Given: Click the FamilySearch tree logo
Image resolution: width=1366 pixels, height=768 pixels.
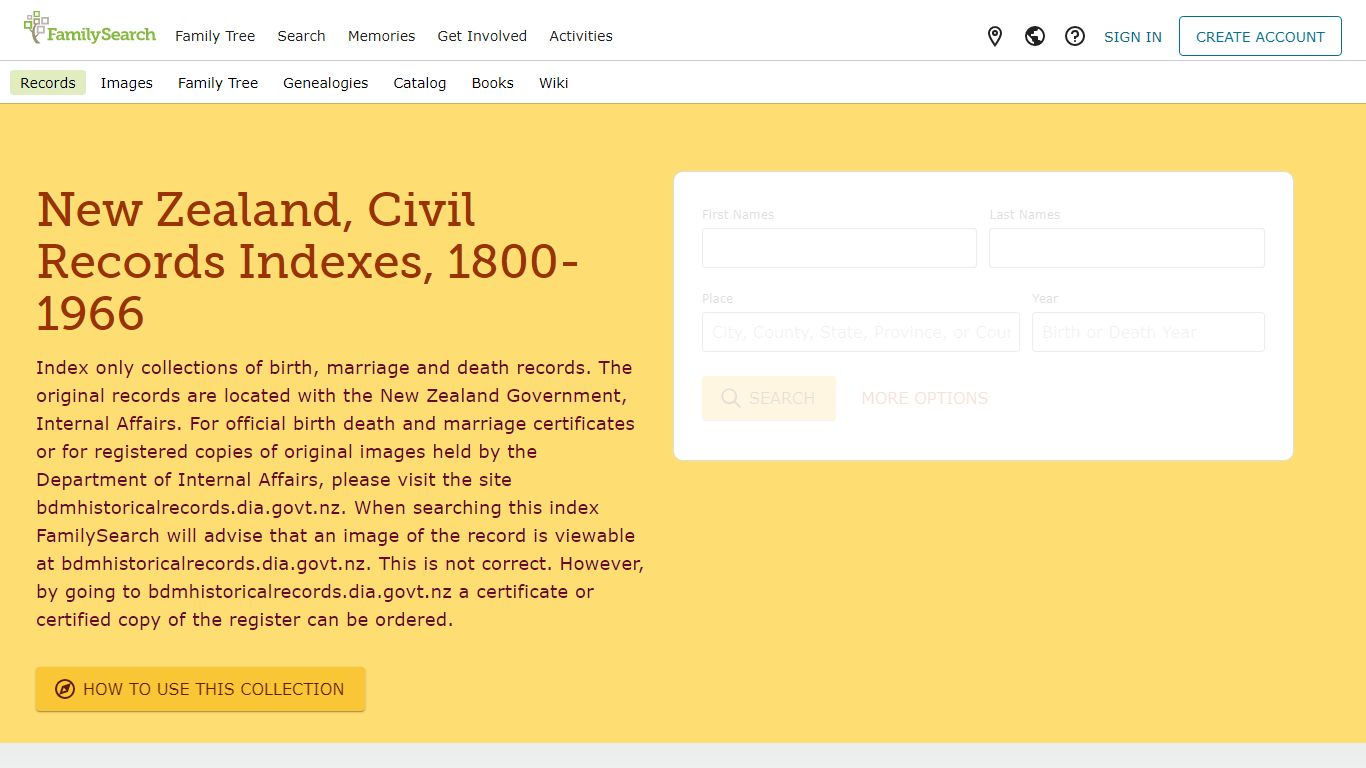Looking at the screenshot, I should point(89,29).
